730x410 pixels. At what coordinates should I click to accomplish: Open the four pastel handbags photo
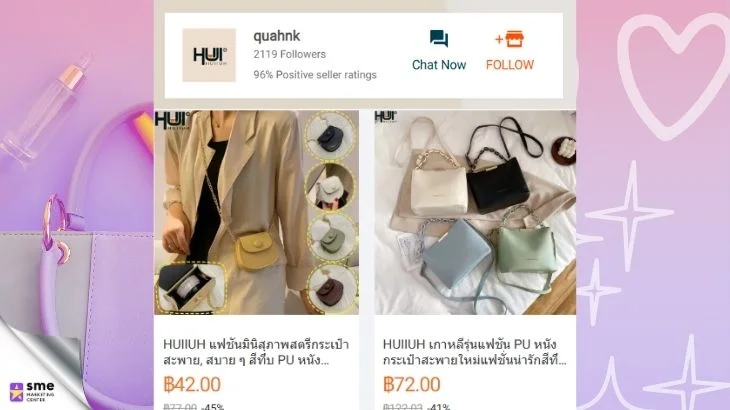pyautogui.click(x=475, y=212)
